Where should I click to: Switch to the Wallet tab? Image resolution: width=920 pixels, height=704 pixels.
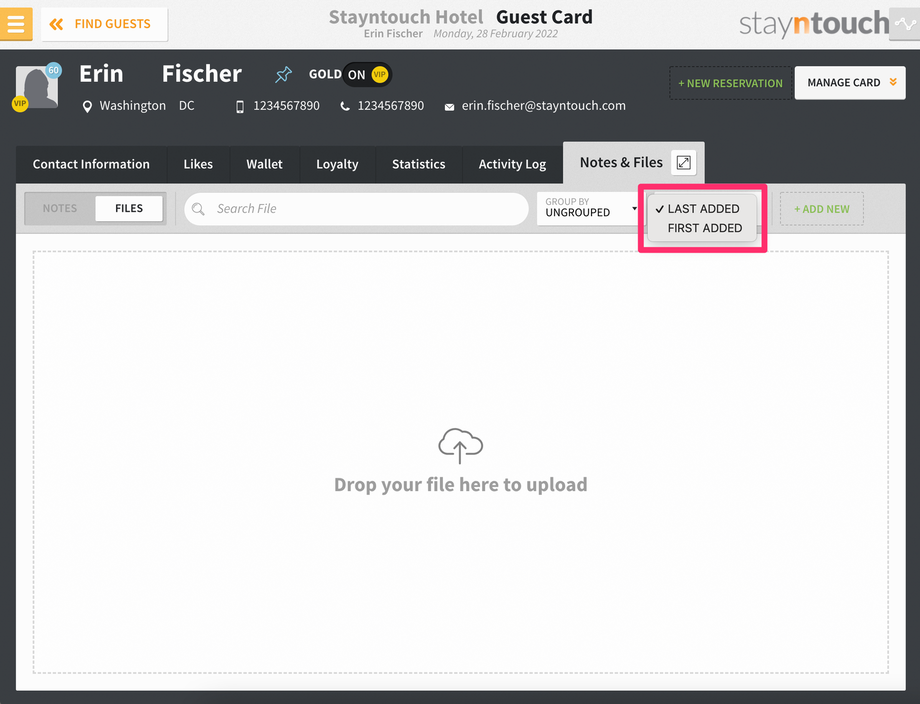coord(264,164)
